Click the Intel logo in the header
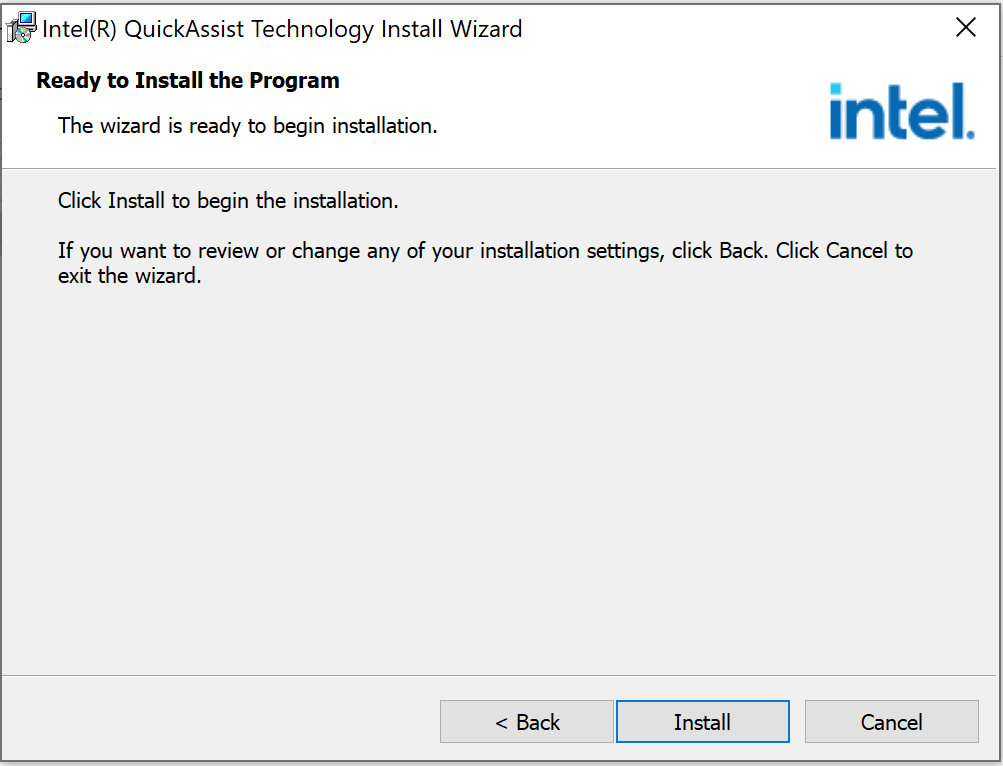The image size is (1003, 766). (x=900, y=111)
